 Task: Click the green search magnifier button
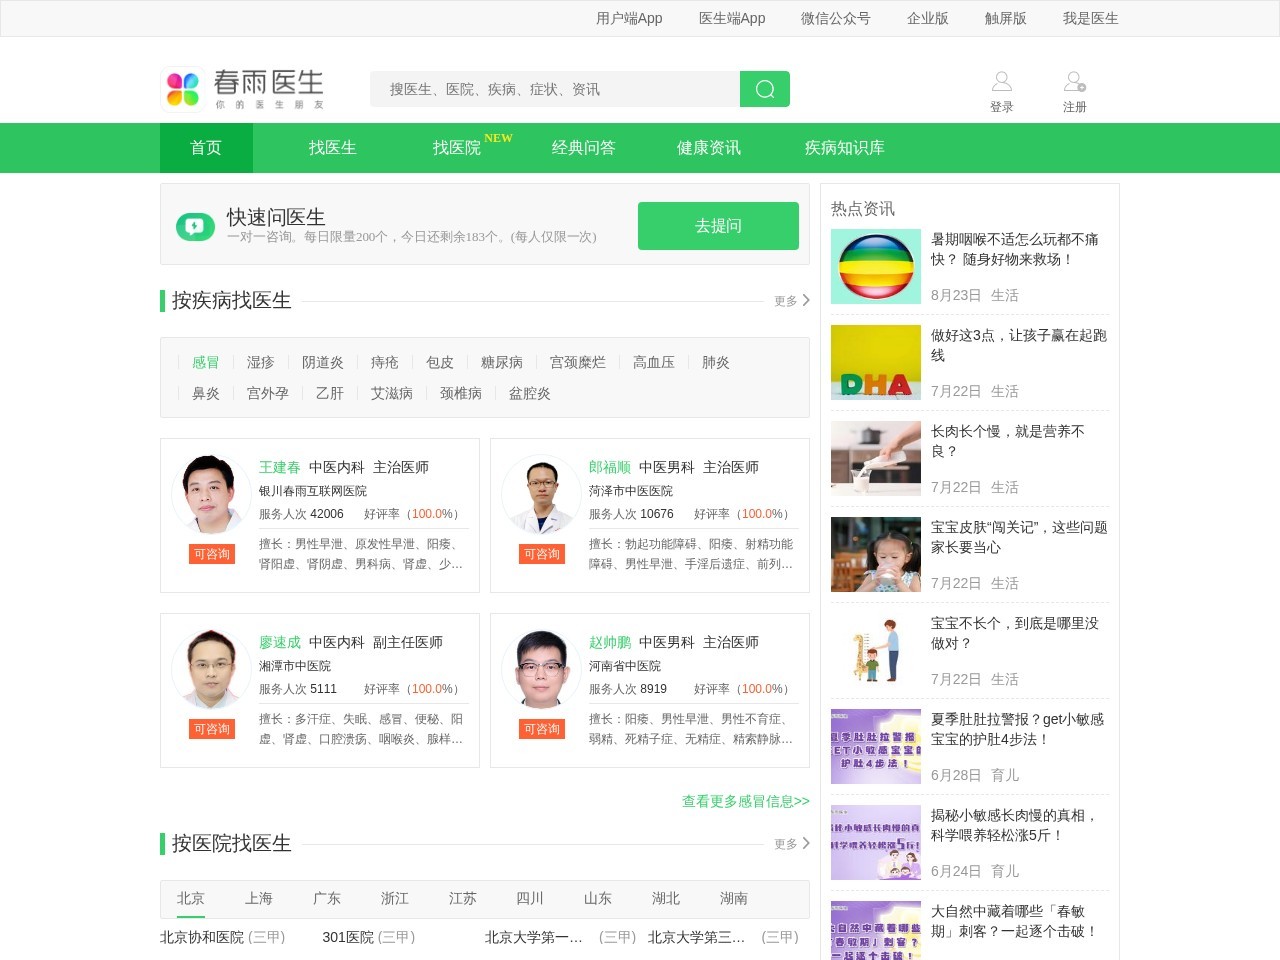[x=765, y=89]
